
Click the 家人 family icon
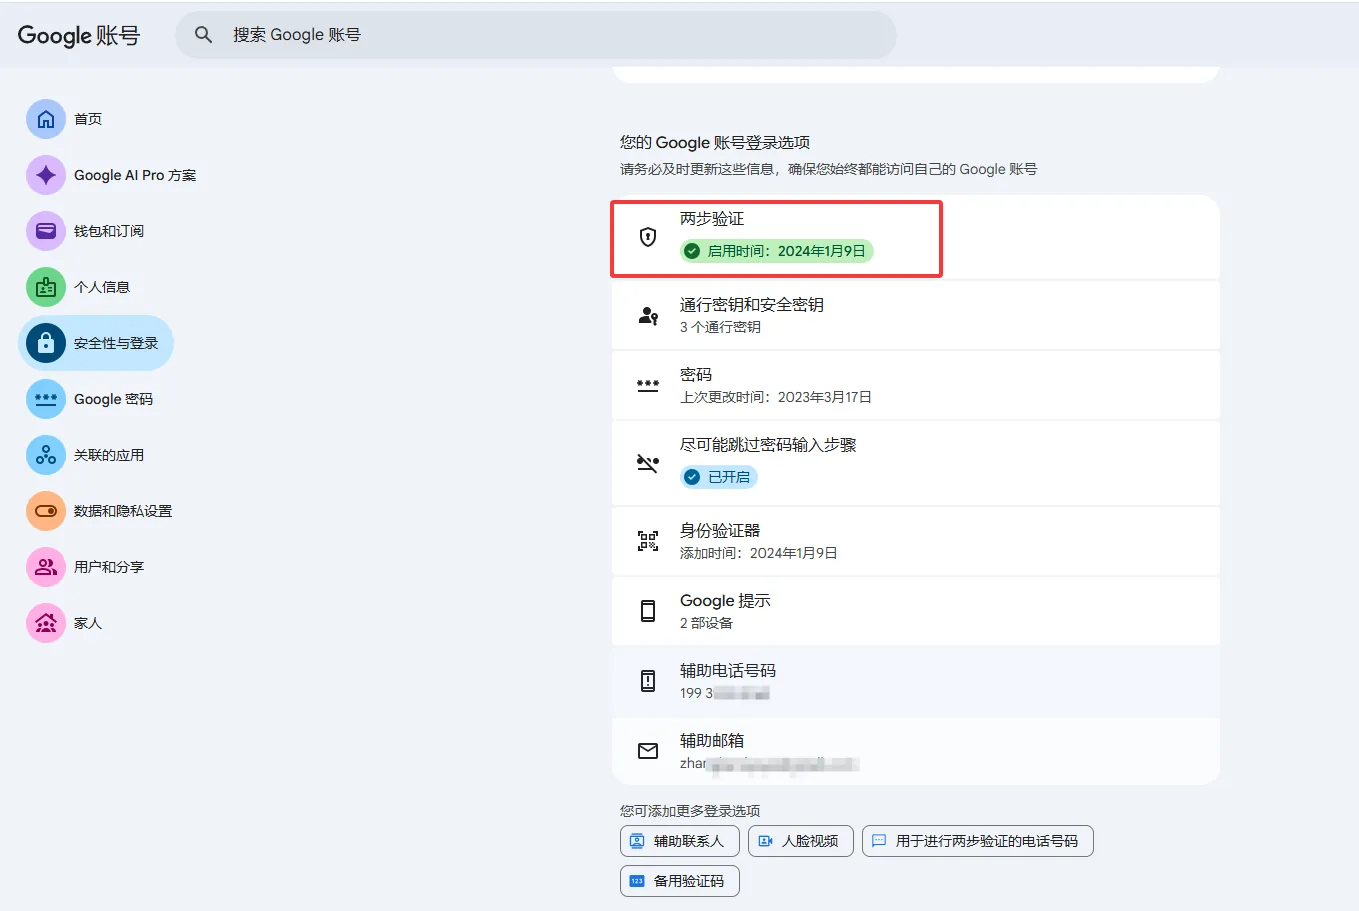point(46,623)
